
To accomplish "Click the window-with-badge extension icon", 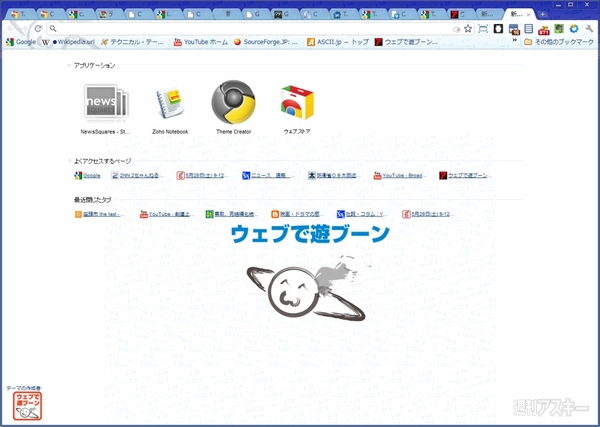I will click(514, 29).
